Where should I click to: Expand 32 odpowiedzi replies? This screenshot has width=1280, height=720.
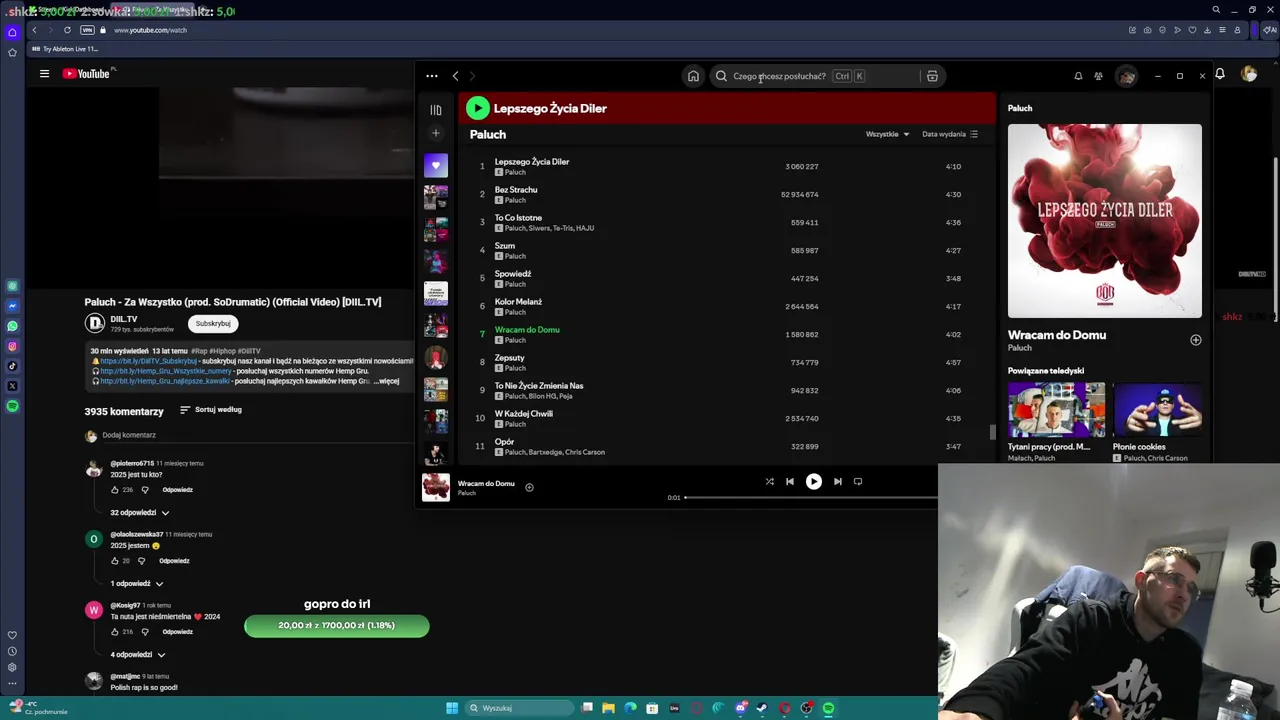[140, 512]
